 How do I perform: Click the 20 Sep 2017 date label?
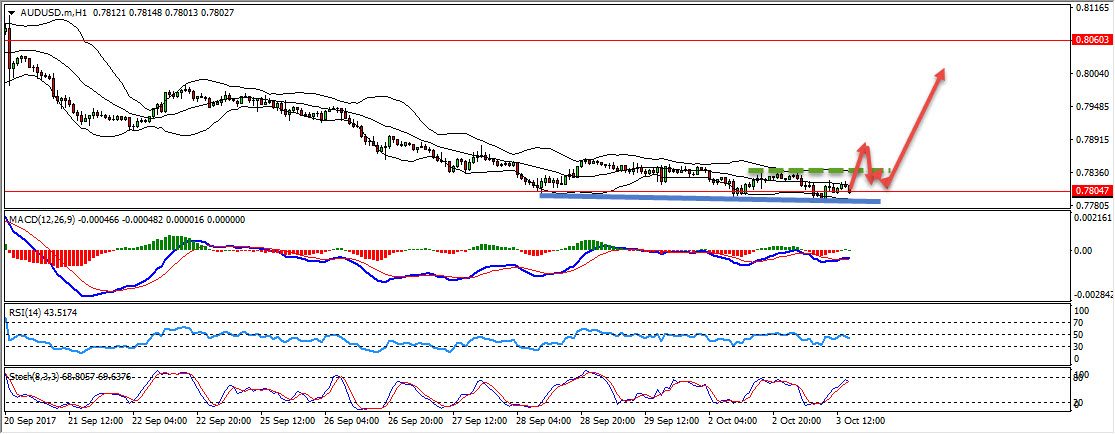pos(30,423)
